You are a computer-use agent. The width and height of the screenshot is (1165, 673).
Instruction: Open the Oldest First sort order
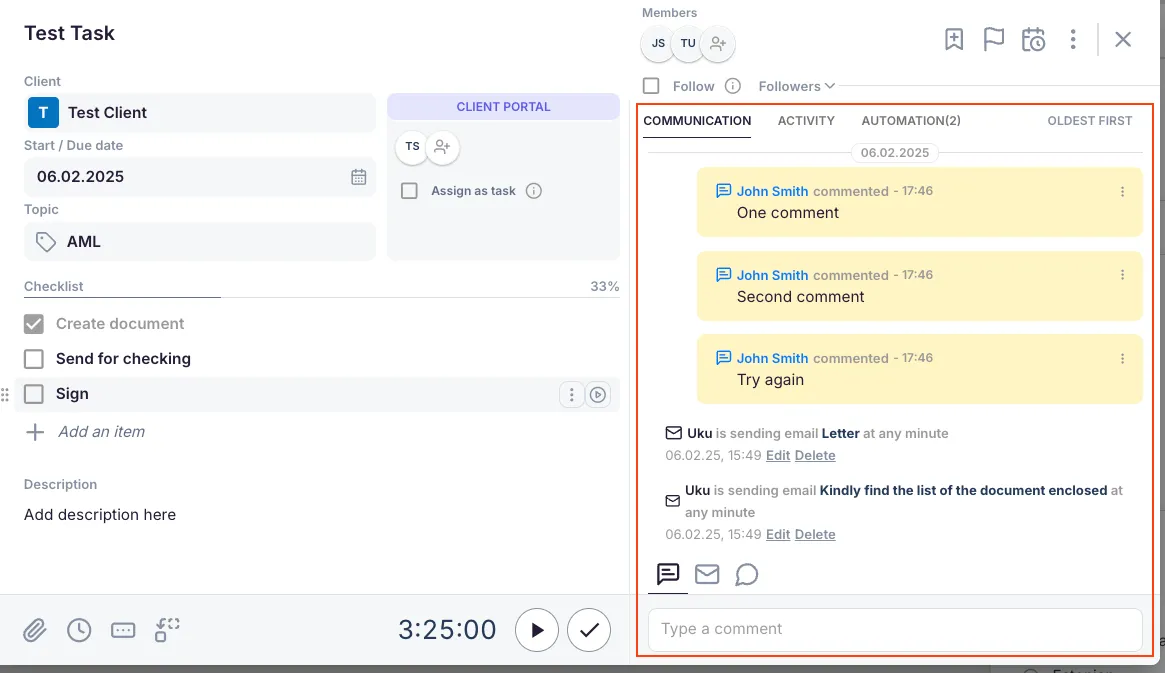[1089, 121]
